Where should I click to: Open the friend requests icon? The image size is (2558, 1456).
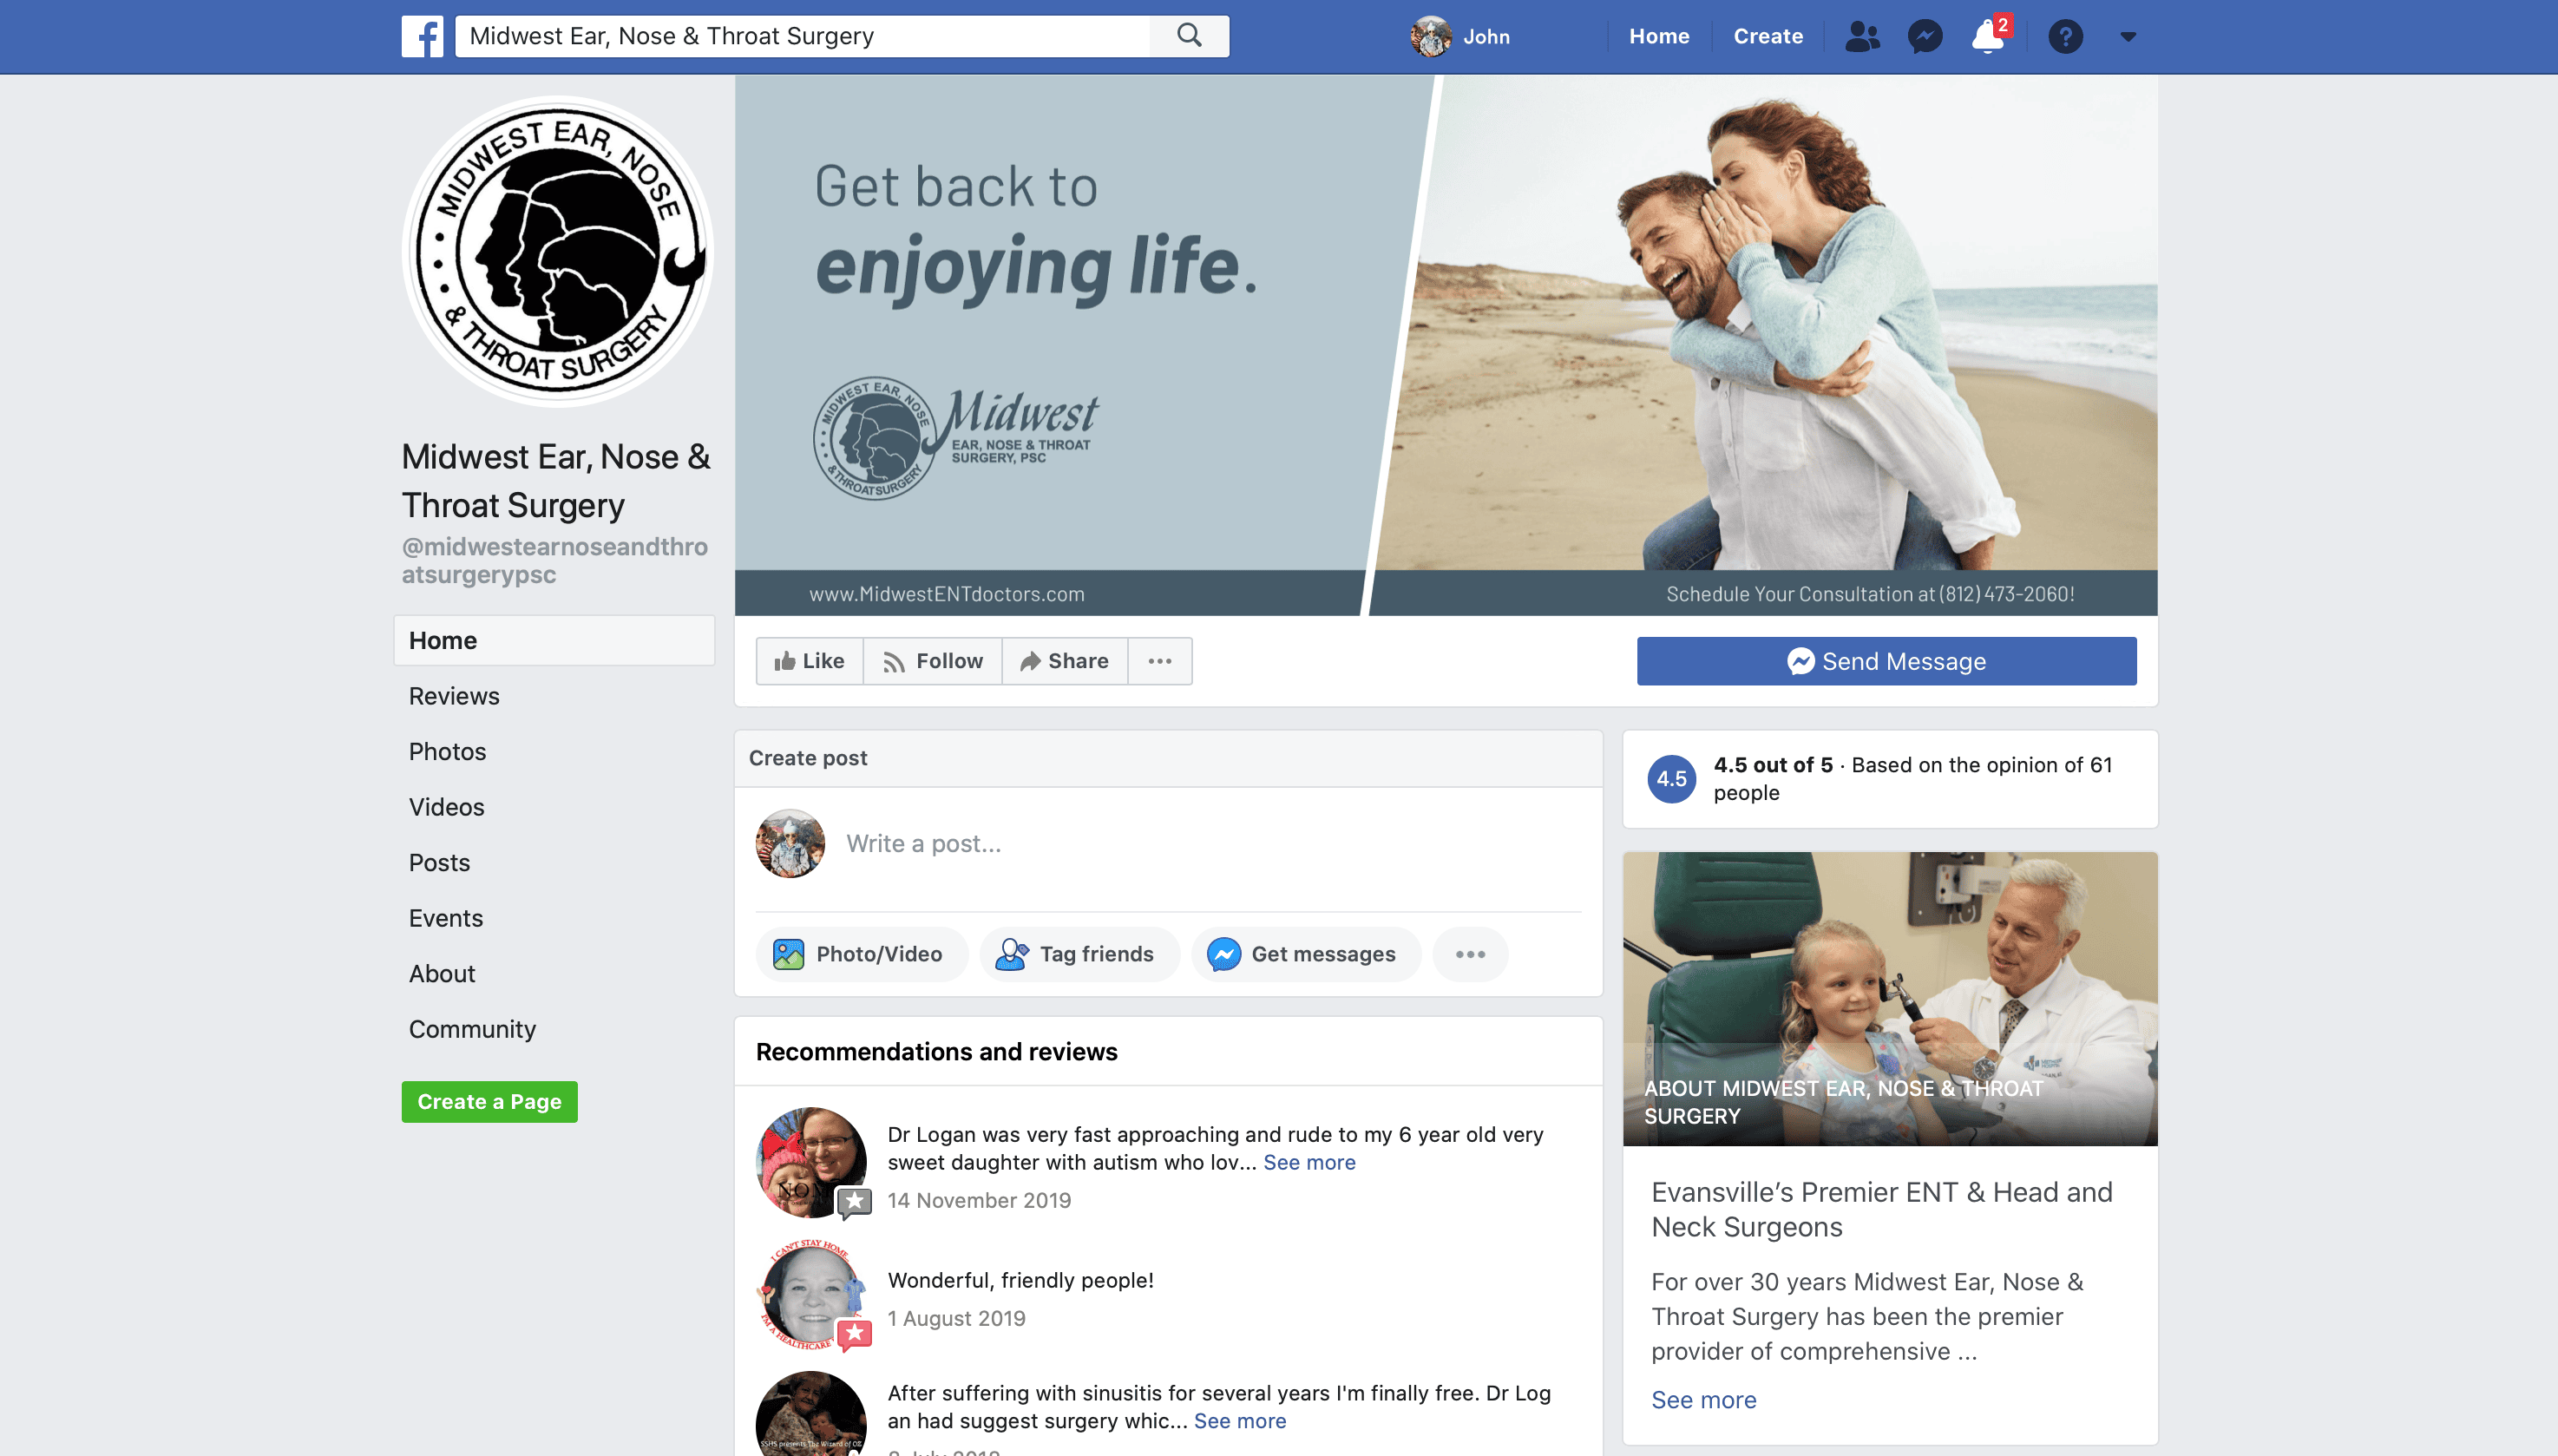pyautogui.click(x=1862, y=37)
